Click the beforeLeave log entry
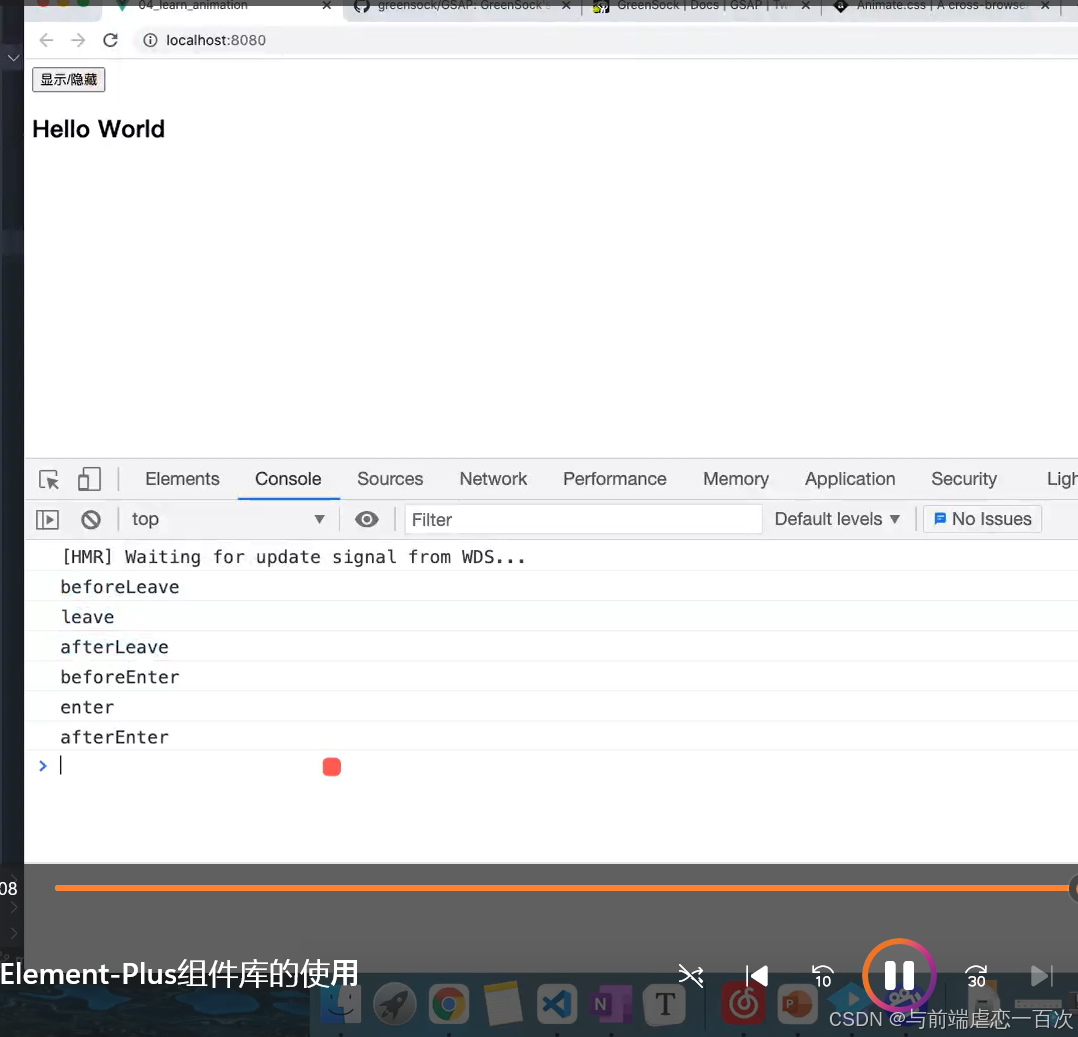This screenshot has height=1037, width=1078. point(120,587)
